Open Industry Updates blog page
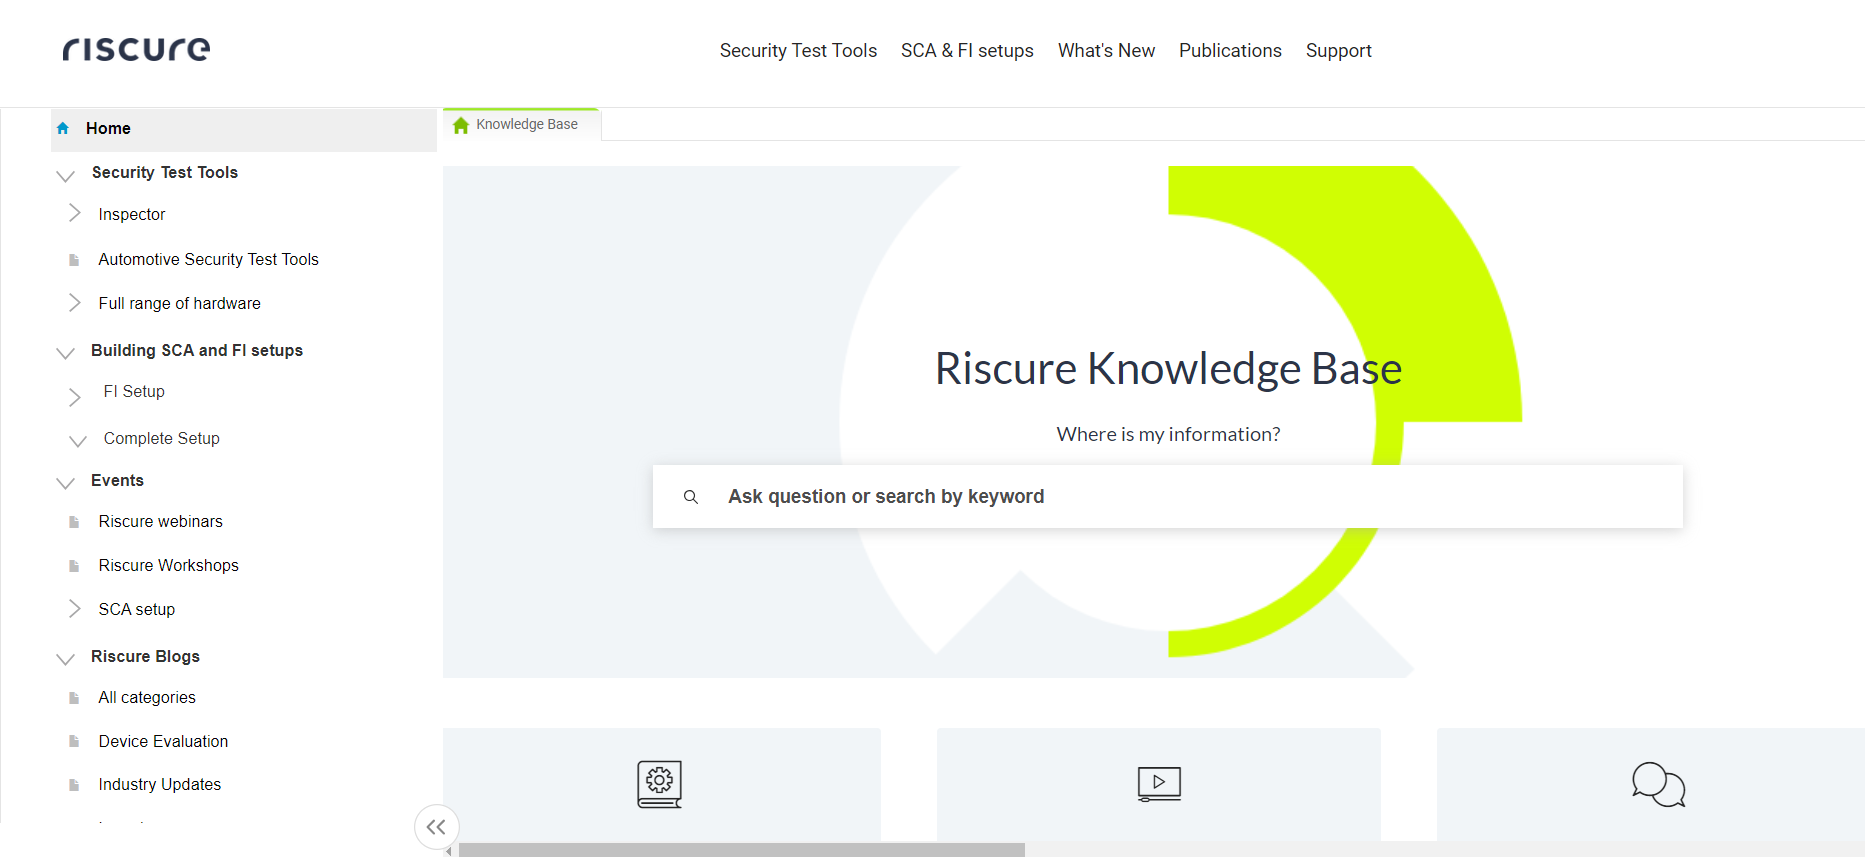The width and height of the screenshot is (1865, 857). coord(160,785)
